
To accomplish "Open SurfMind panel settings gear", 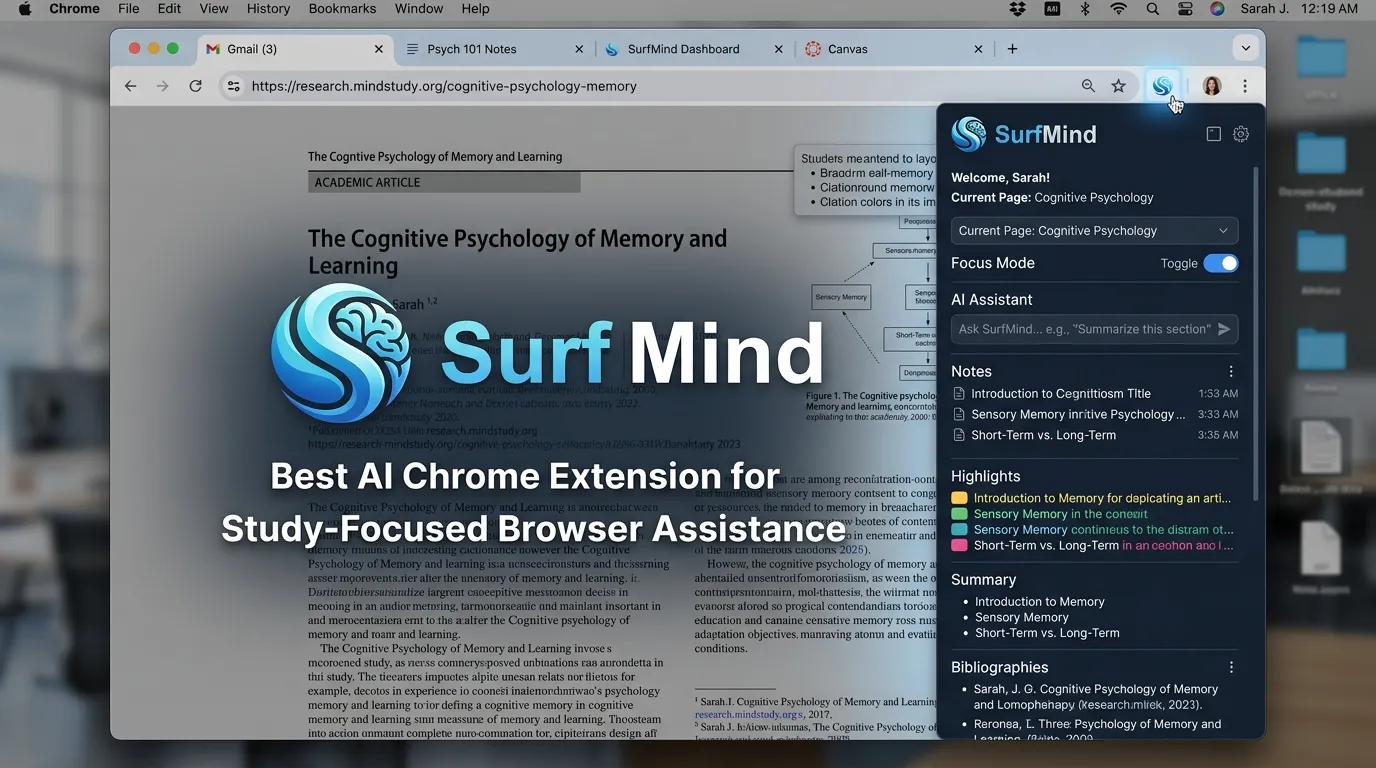I will coord(1241,134).
